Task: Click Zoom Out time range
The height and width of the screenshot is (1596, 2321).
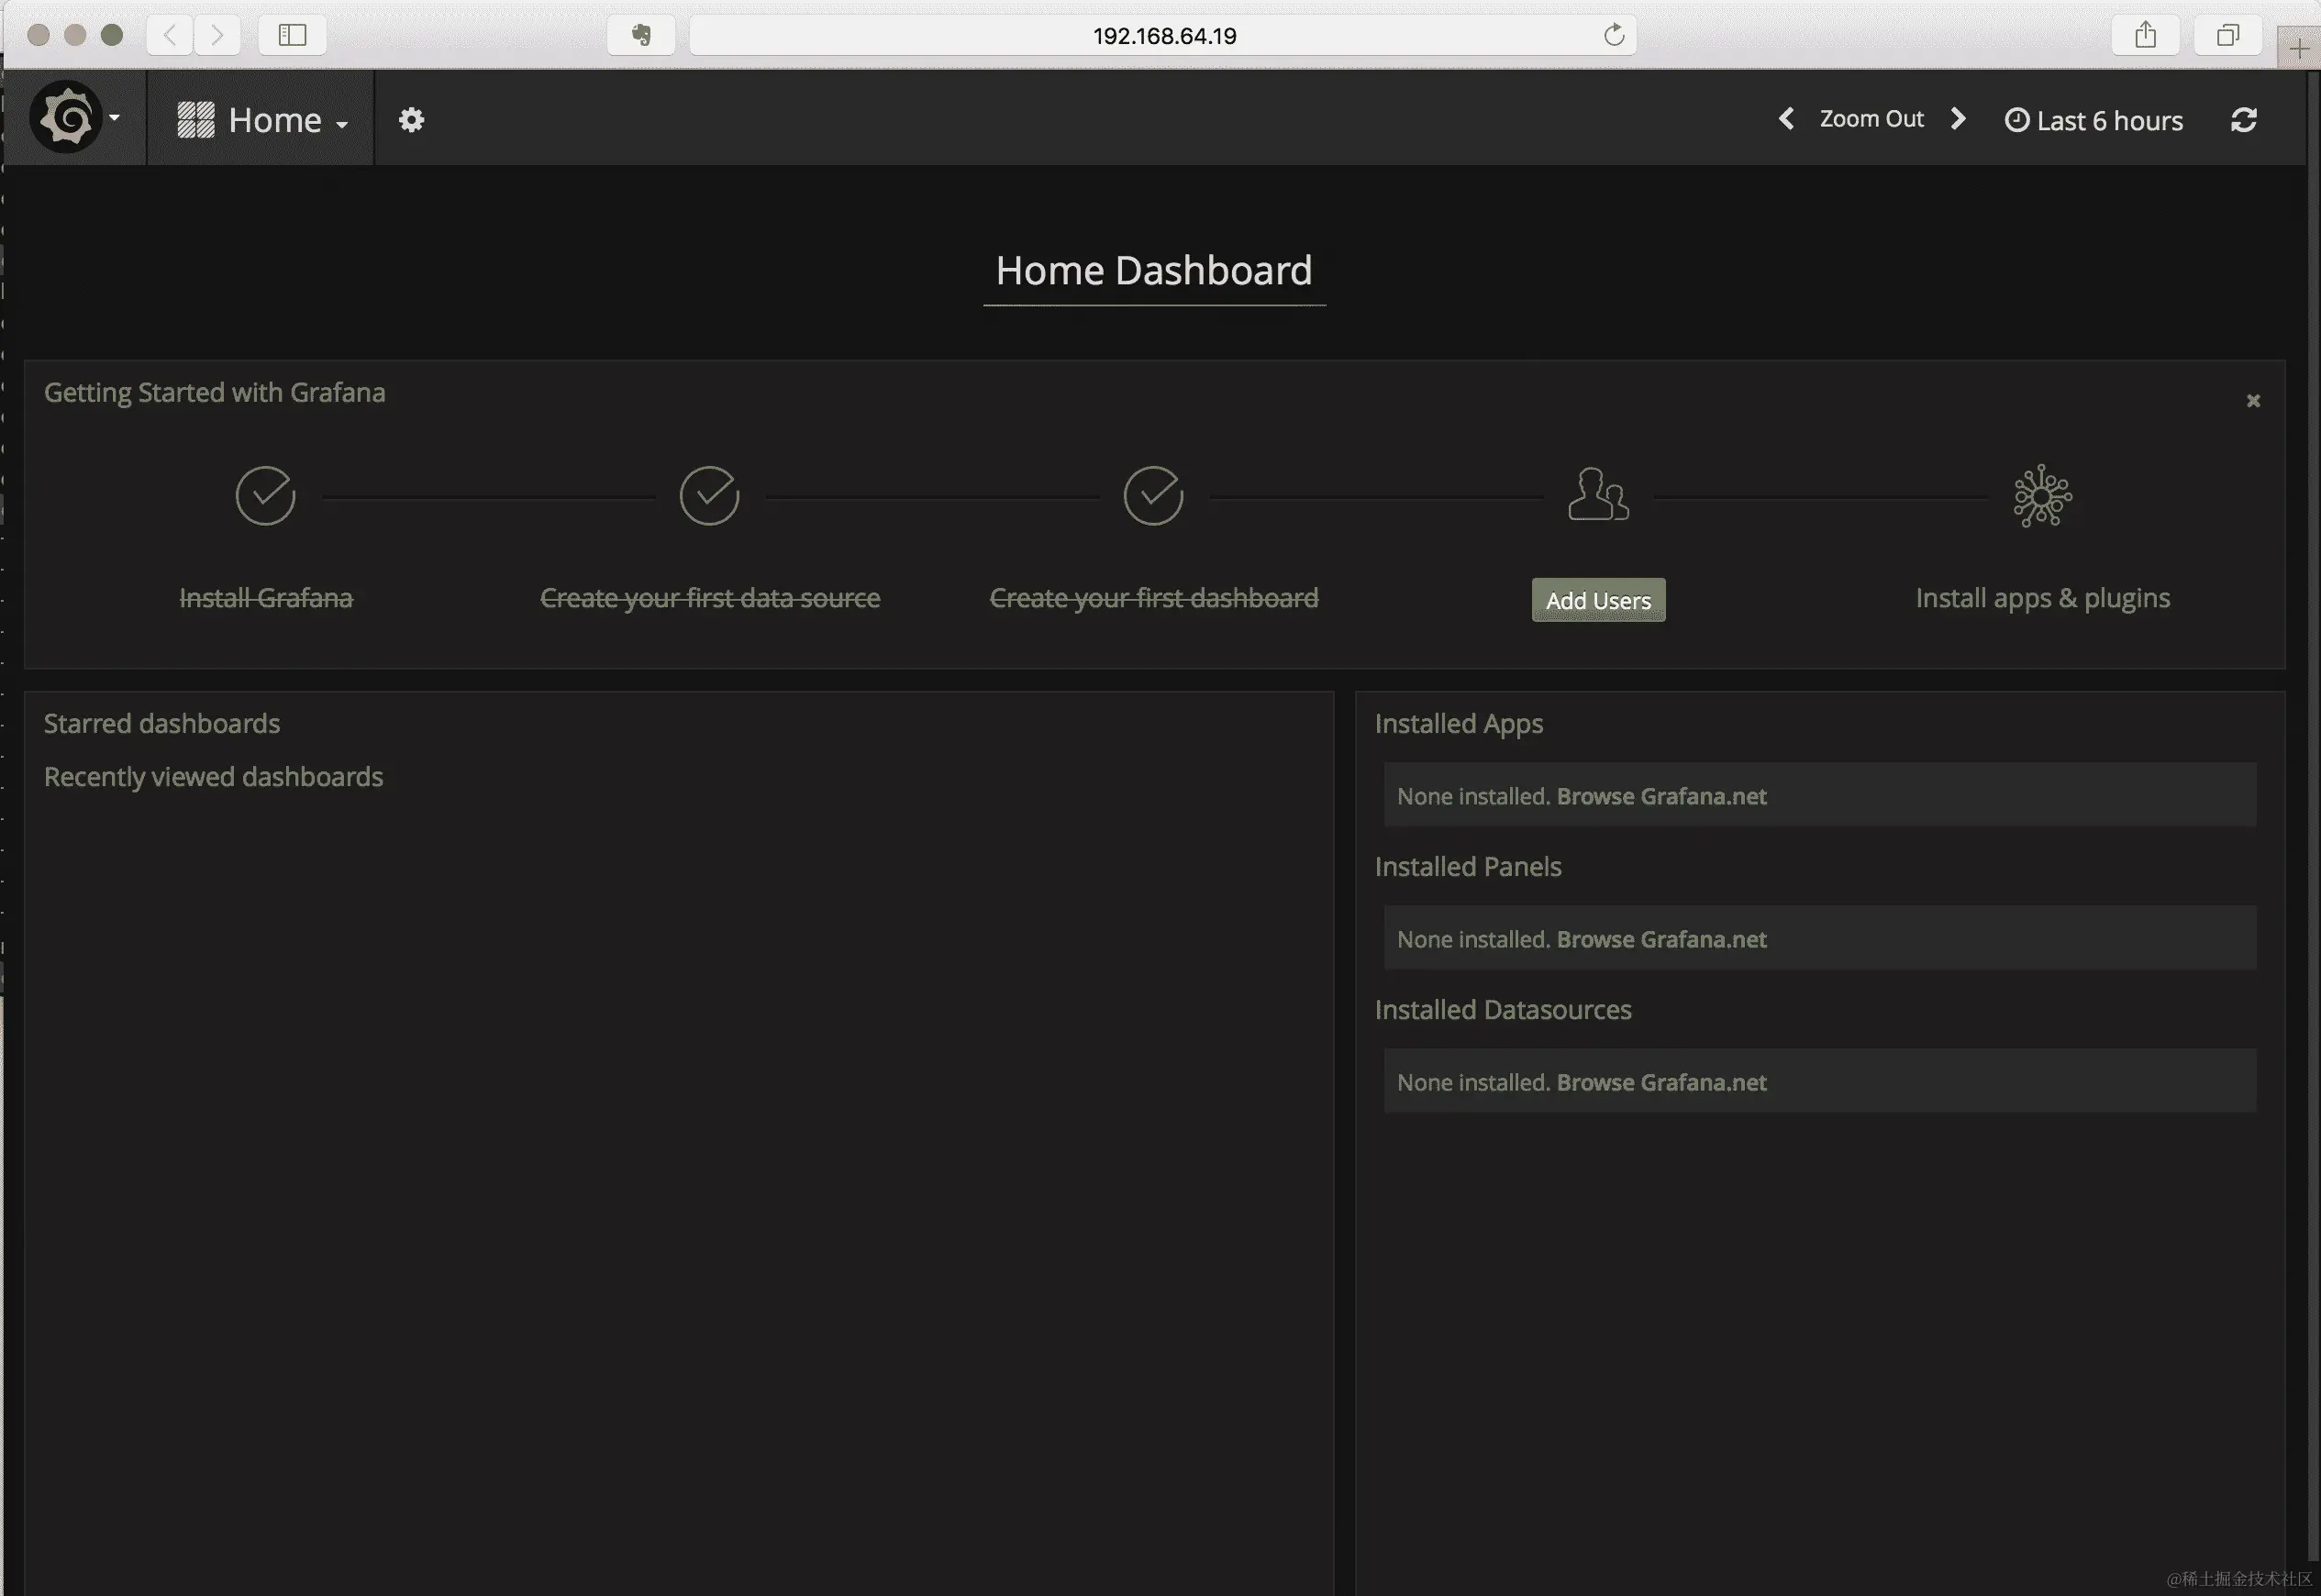Action: [x=1871, y=119]
